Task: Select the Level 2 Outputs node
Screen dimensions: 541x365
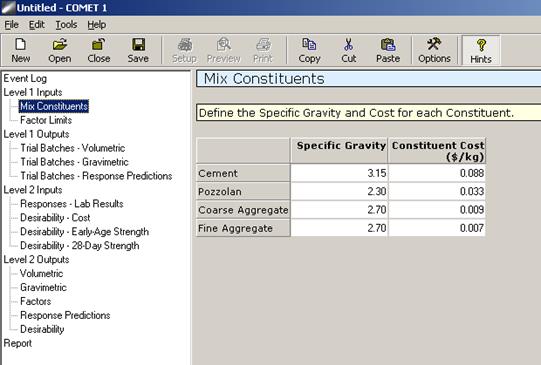Action: point(36,259)
